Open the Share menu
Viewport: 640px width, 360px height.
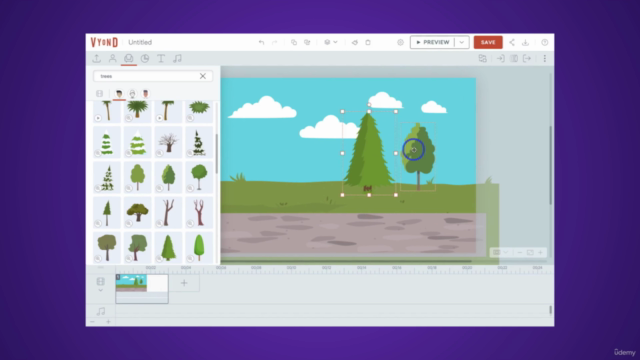tap(512, 42)
